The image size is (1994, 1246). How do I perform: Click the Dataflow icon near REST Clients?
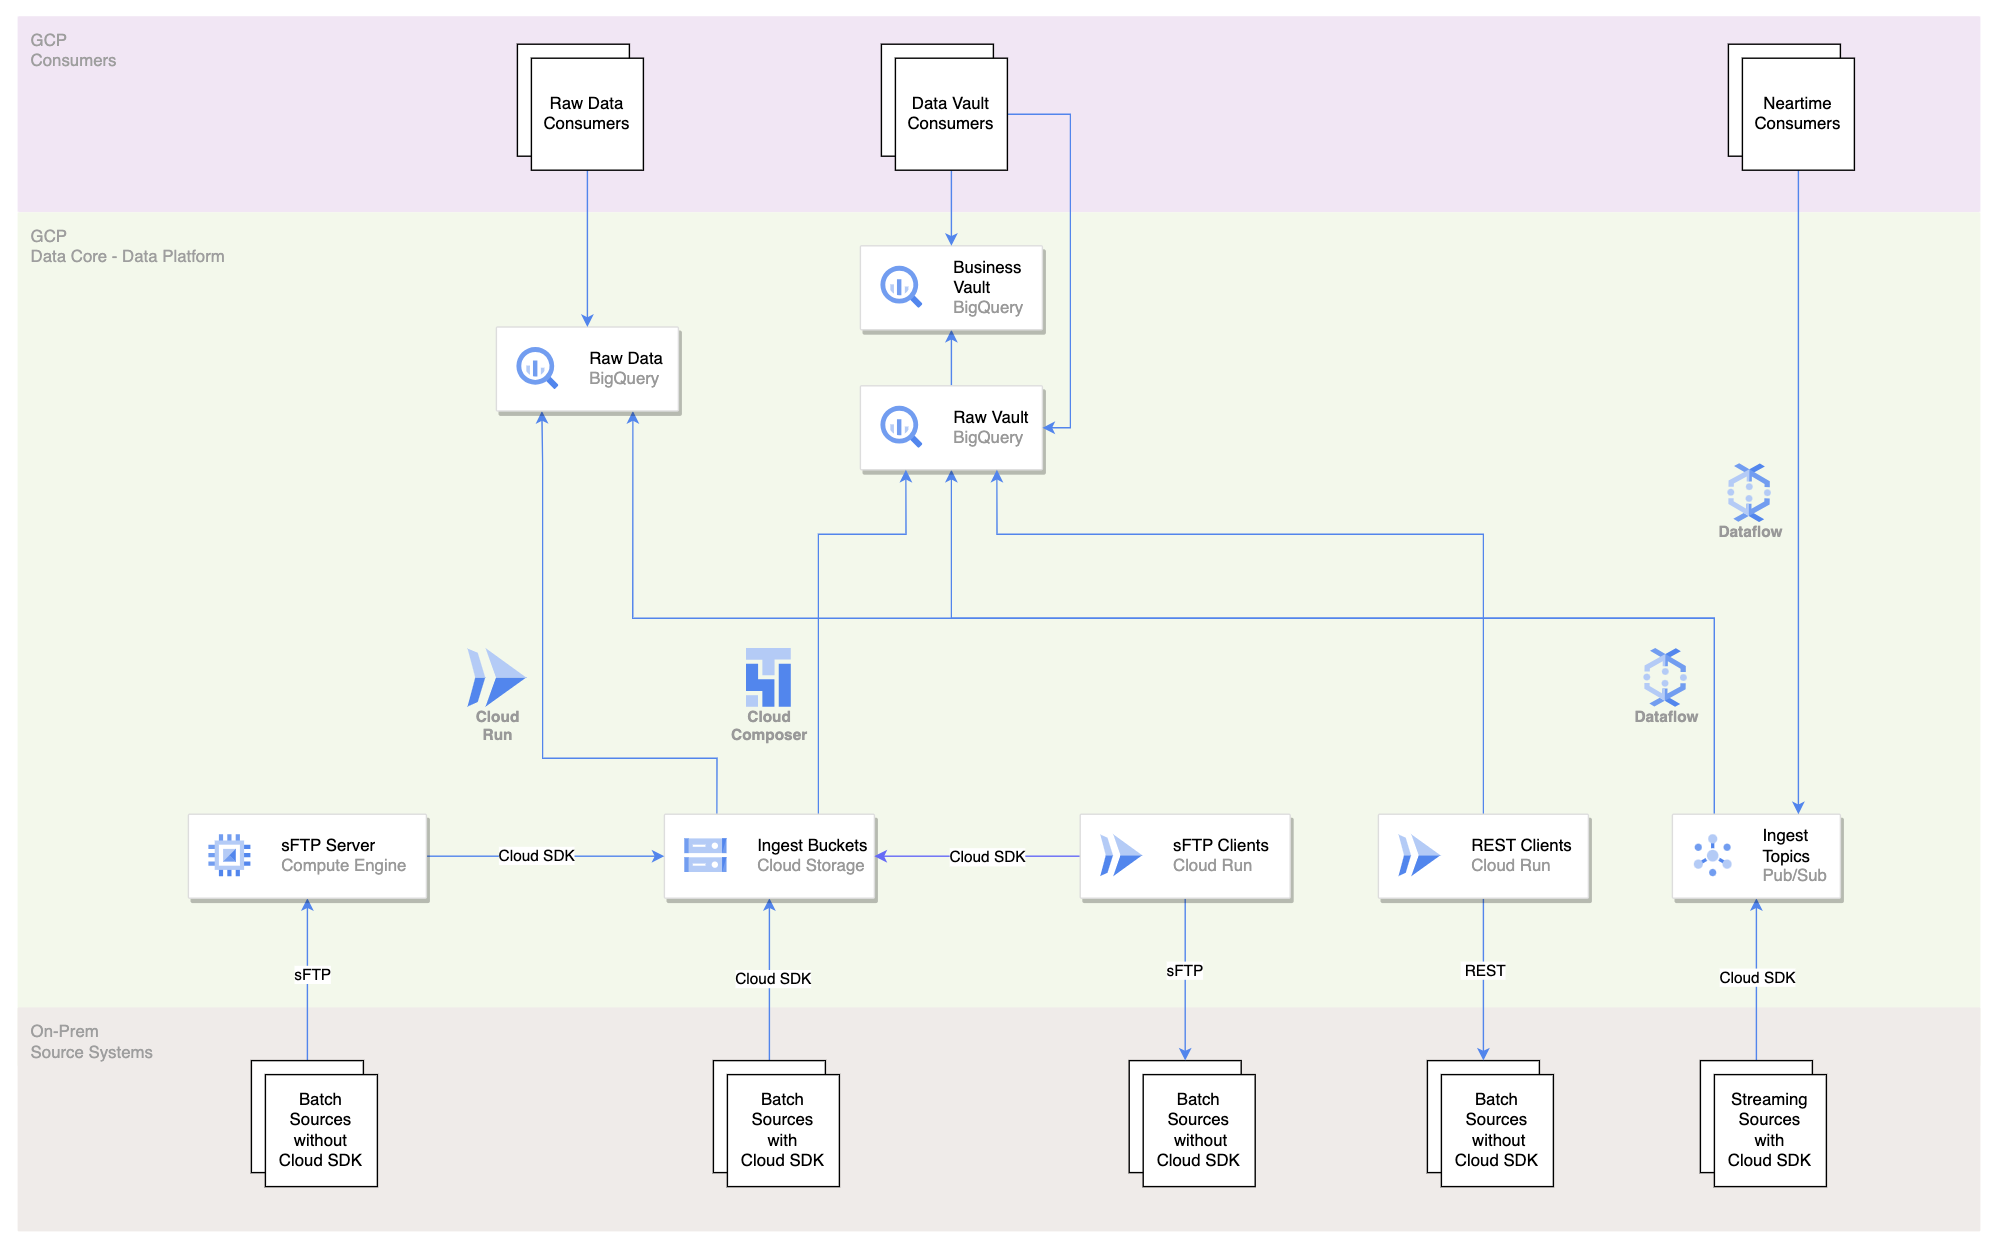coord(1661,685)
